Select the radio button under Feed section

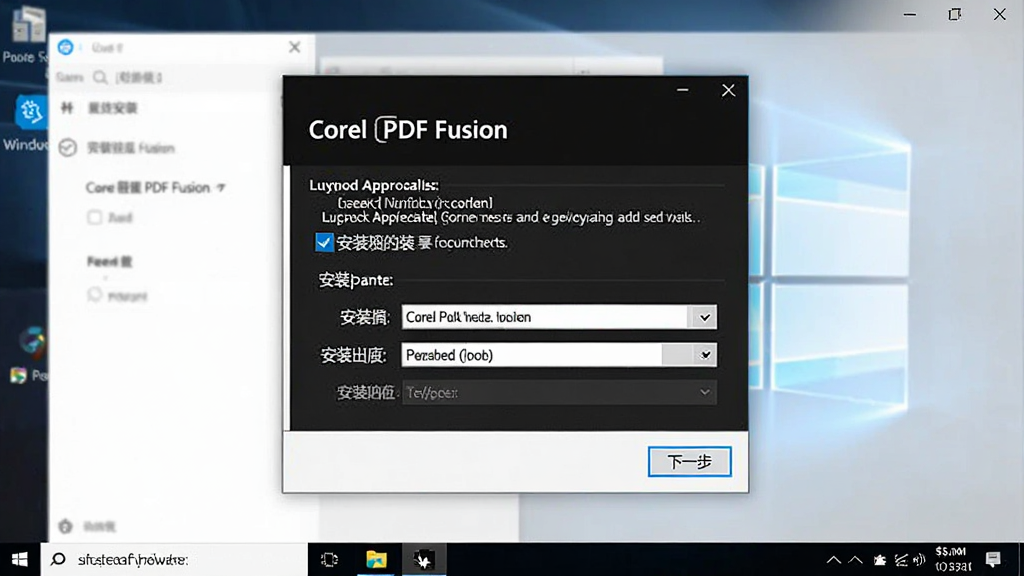tap(95, 295)
